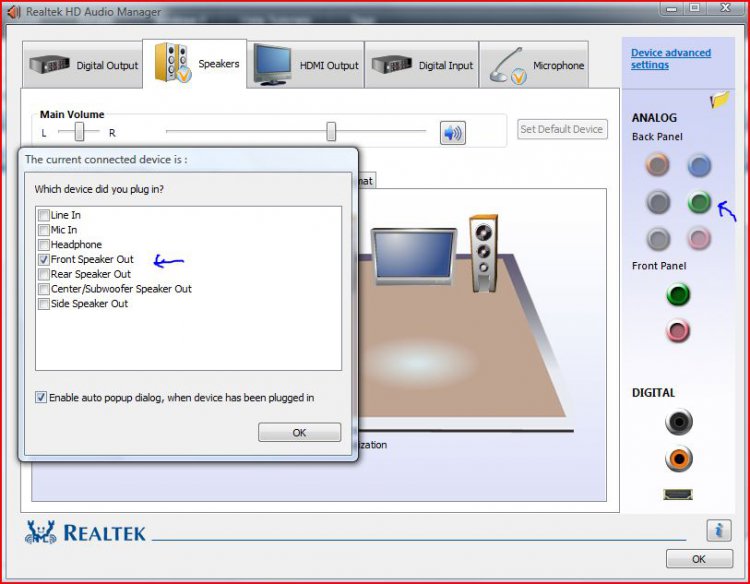The height and width of the screenshot is (584, 750).
Task: Click the Set Default Device button
Action: point(562,129)
